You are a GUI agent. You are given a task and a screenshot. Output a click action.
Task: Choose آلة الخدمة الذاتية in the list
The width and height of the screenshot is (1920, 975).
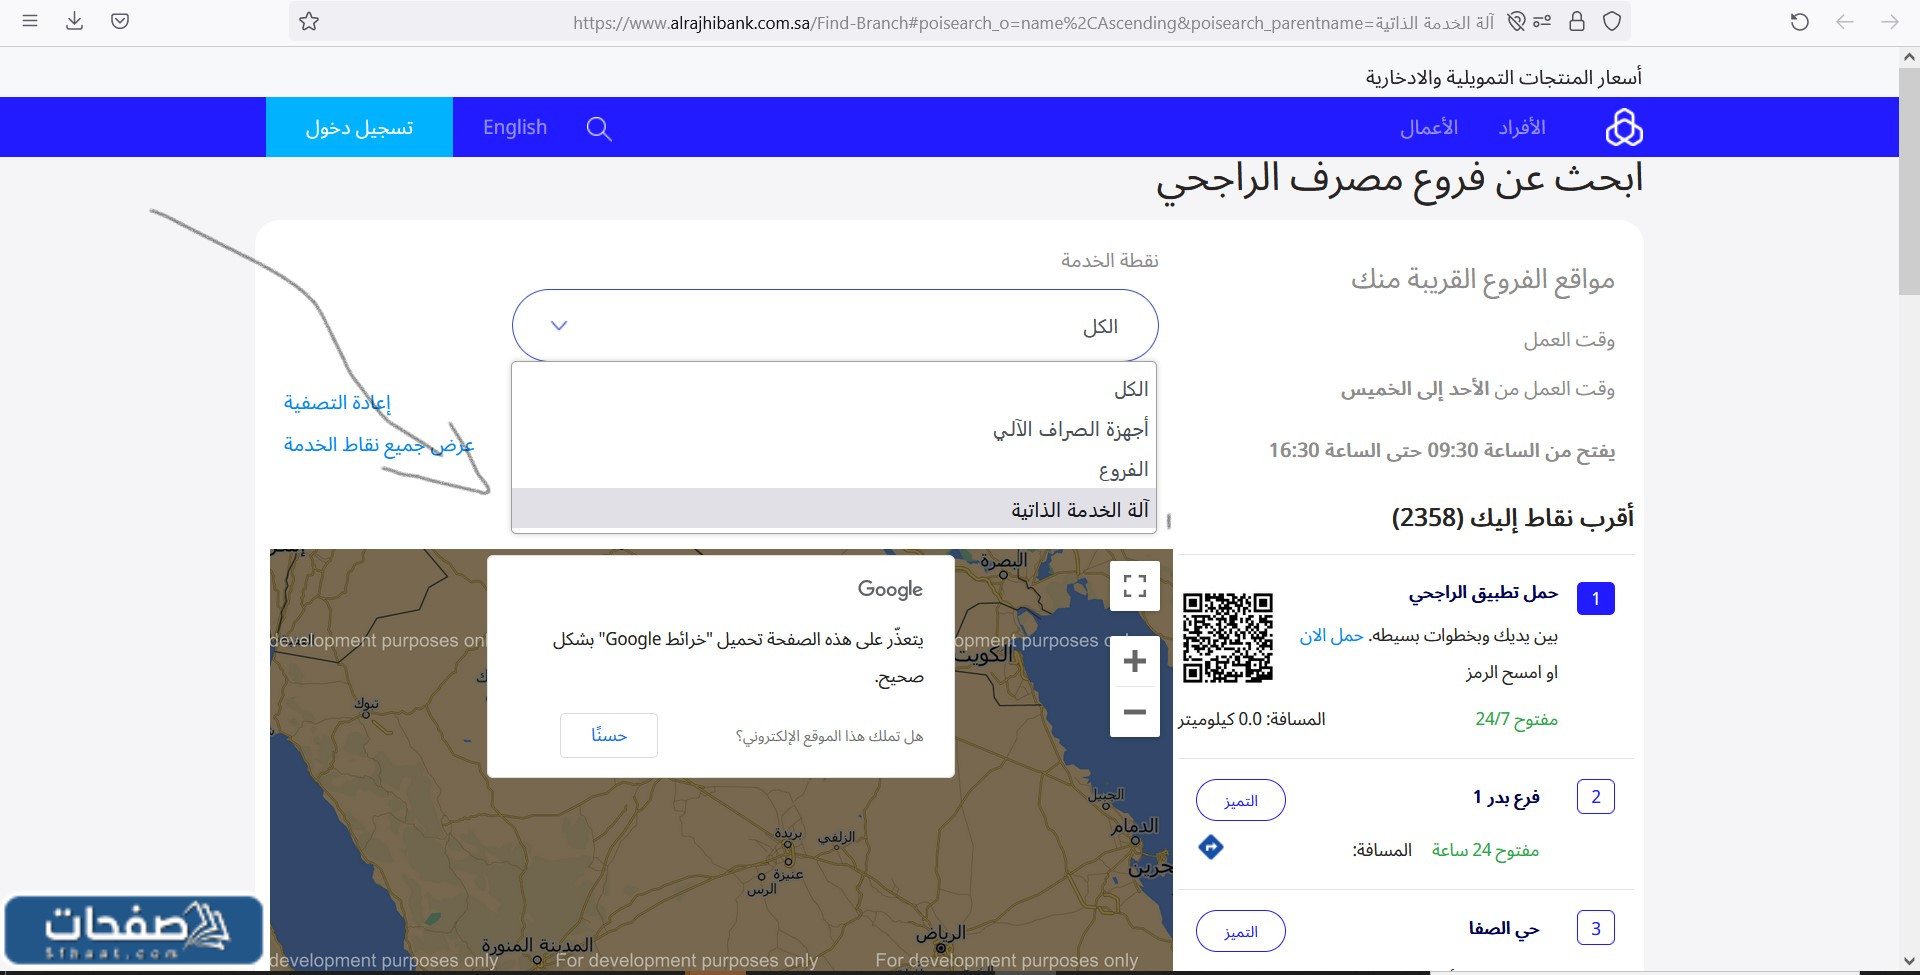click(1075, 510)
